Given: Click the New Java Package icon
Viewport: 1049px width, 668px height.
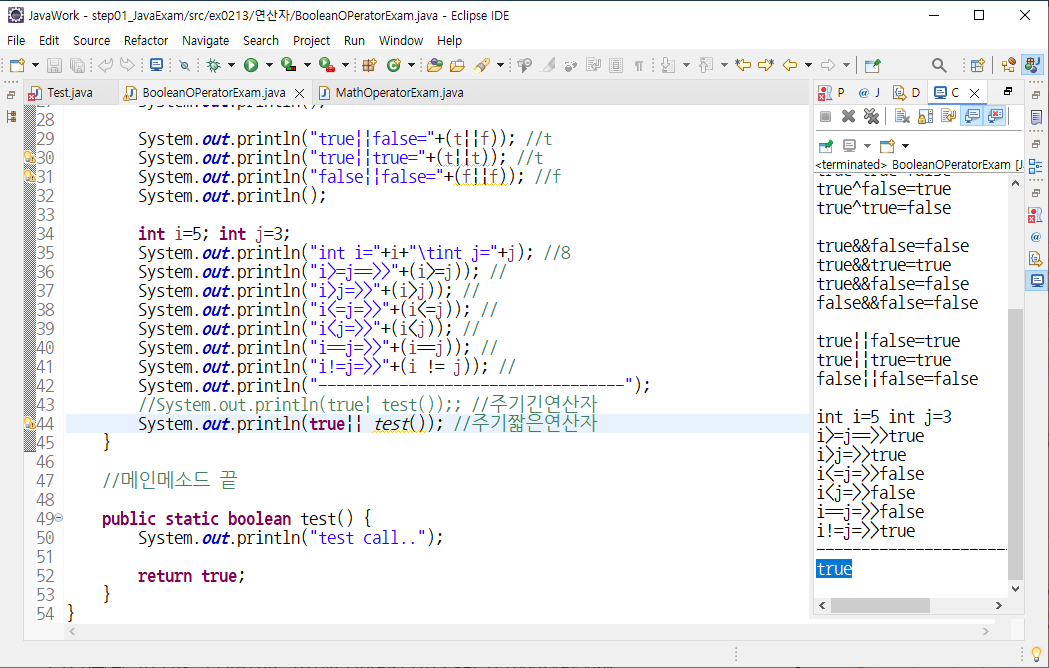Looking at the screenshot, I should [369, 65].
